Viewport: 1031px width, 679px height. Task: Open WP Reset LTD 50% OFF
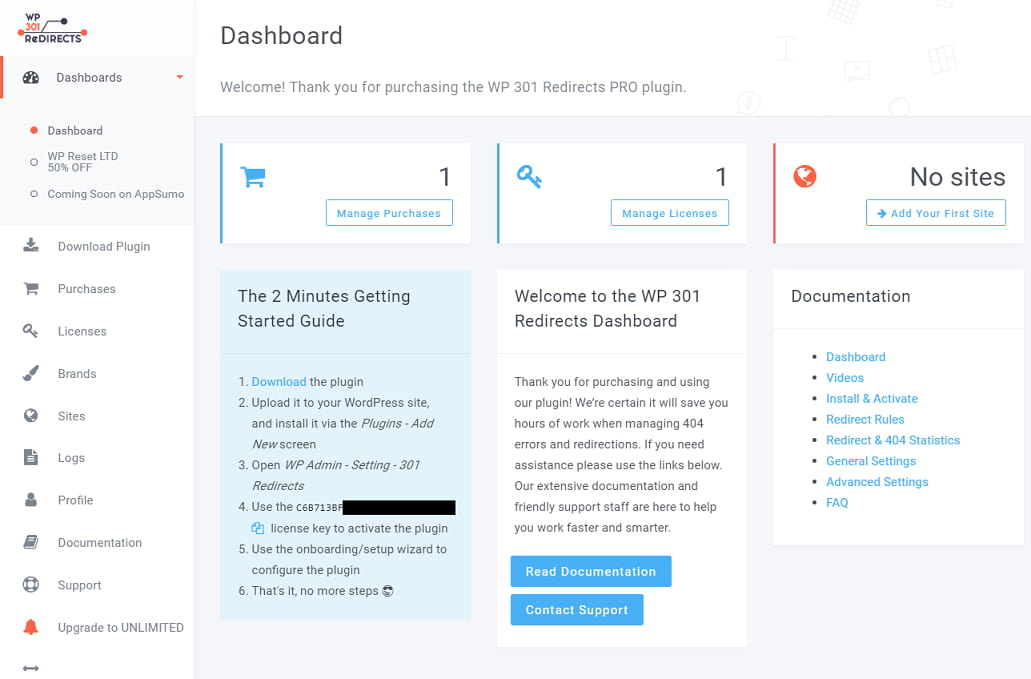click(83, 162)
